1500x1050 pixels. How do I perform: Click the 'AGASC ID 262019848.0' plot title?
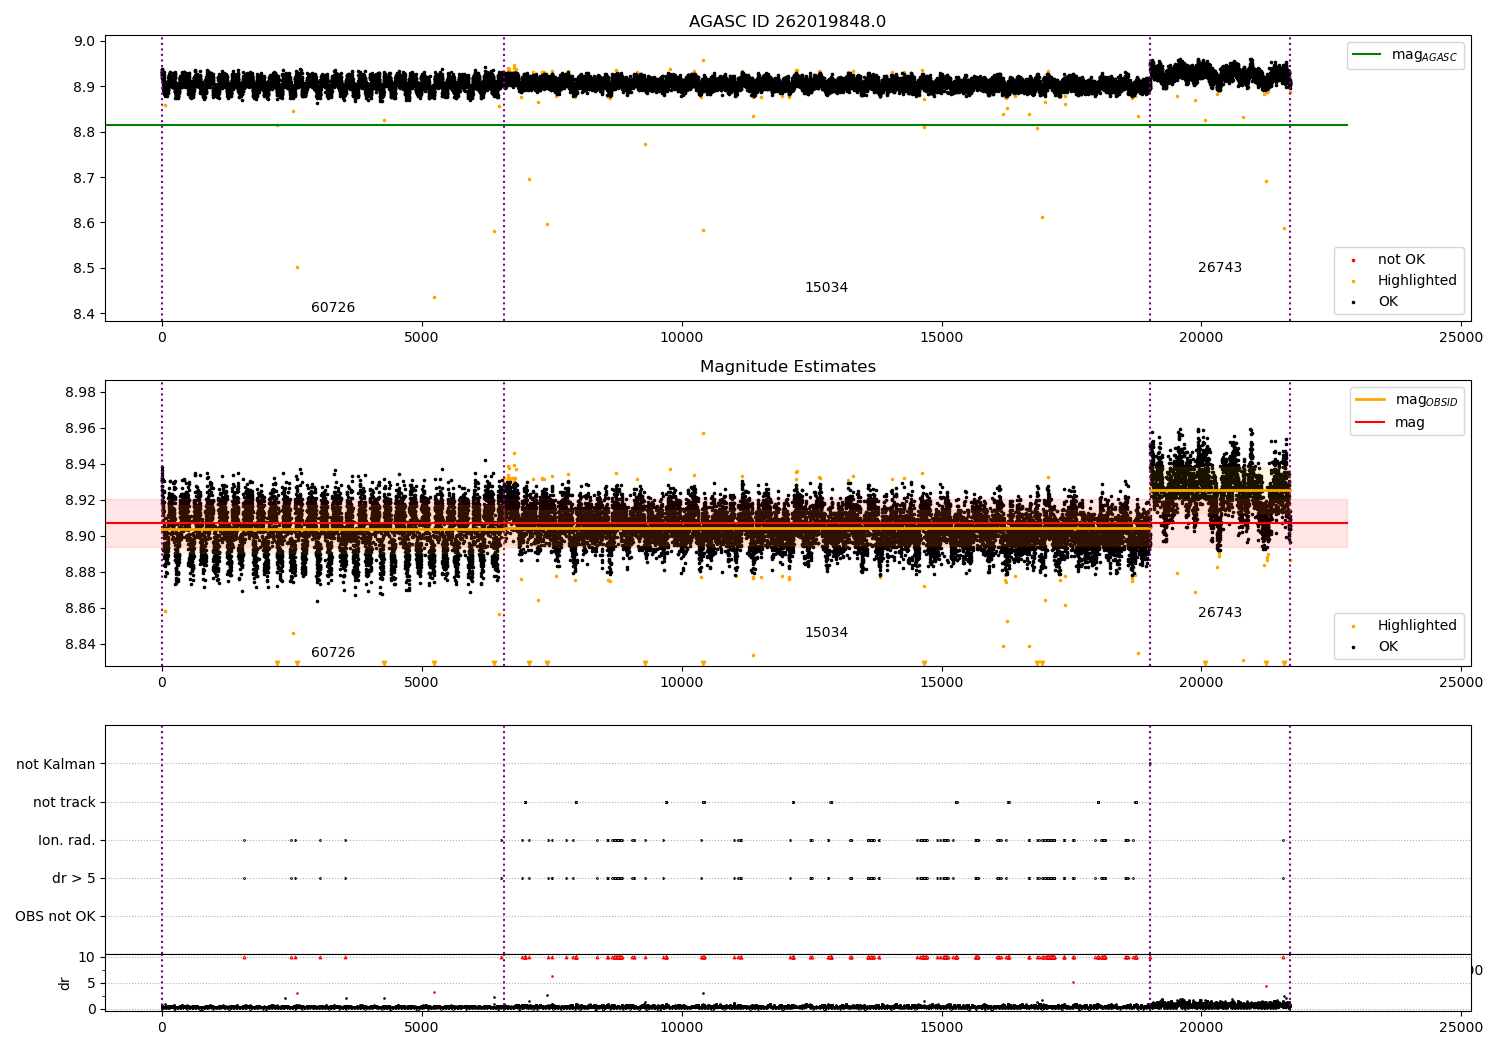(787, 22)
